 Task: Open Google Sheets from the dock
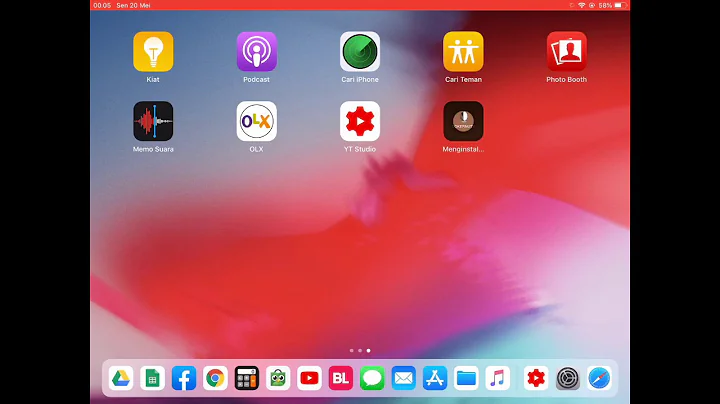pyautogui.click(x=152, y=378)
